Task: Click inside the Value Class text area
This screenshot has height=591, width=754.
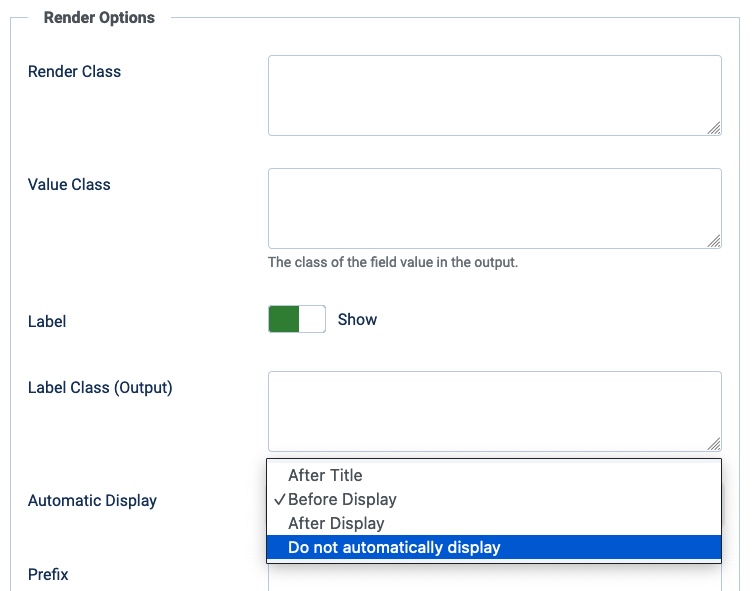Action: [x=495, y=208]
